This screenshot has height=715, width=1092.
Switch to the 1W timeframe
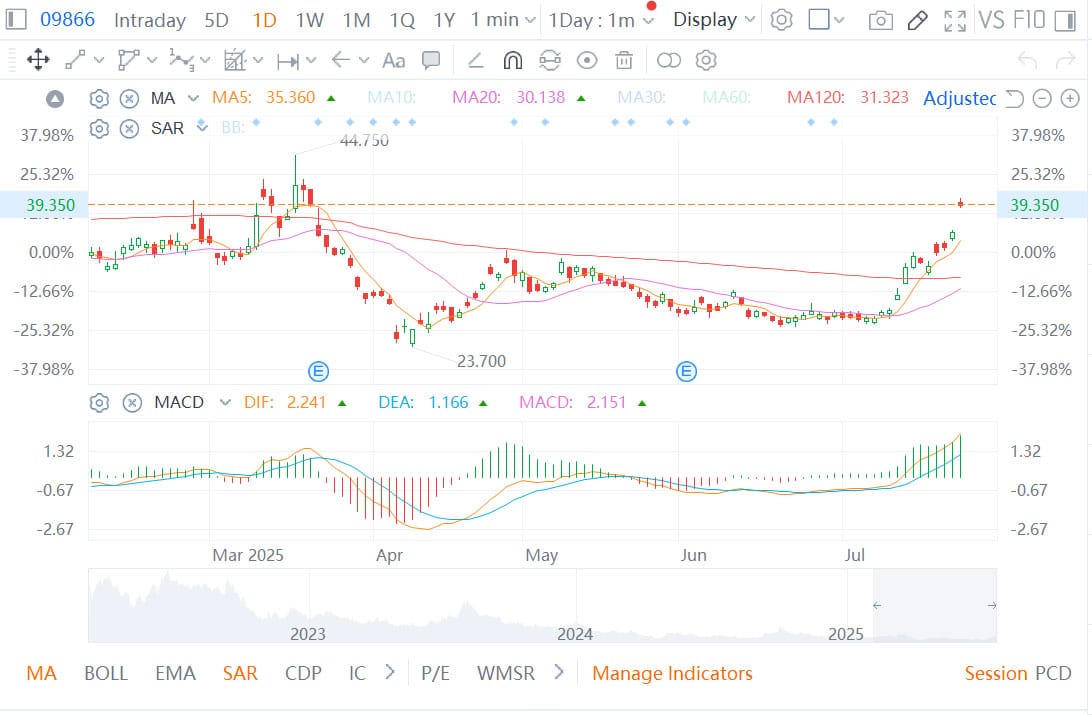tap(309, 20)
